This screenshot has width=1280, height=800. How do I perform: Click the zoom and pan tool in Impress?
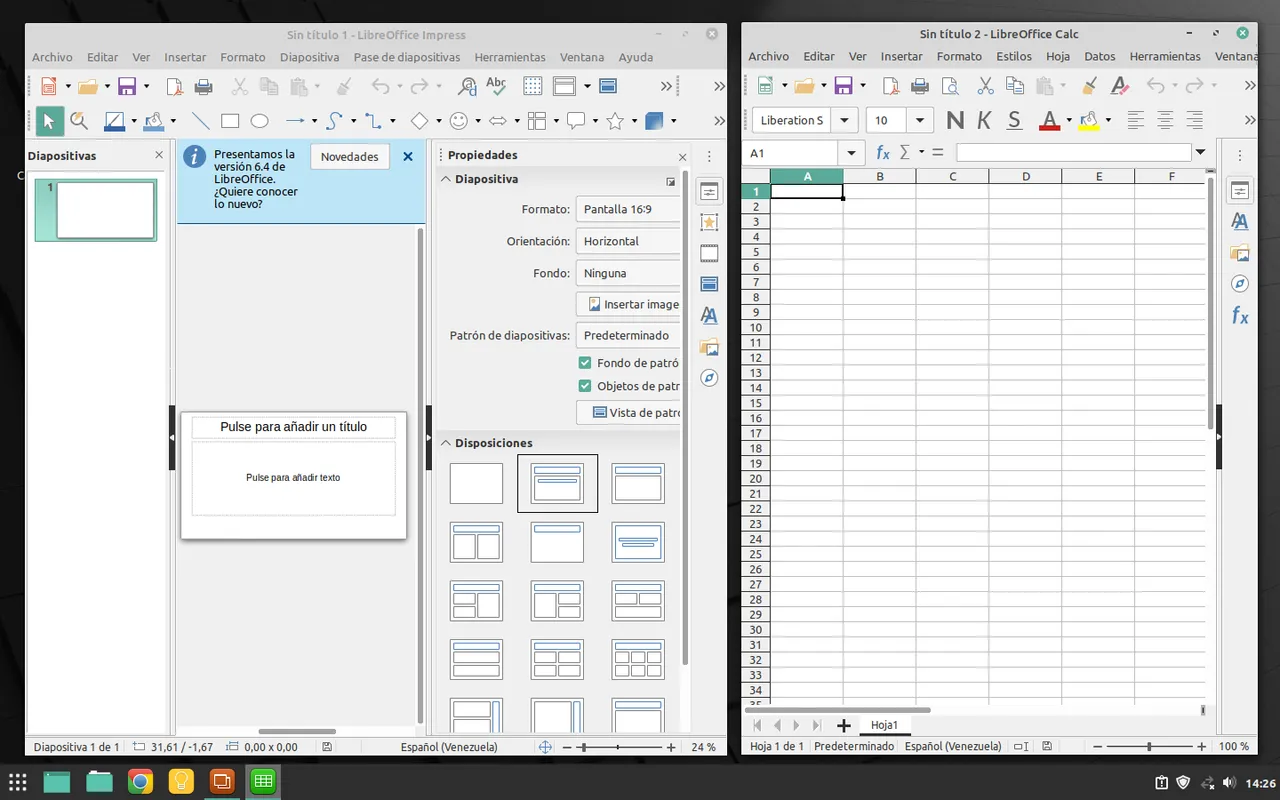point(78,121)
